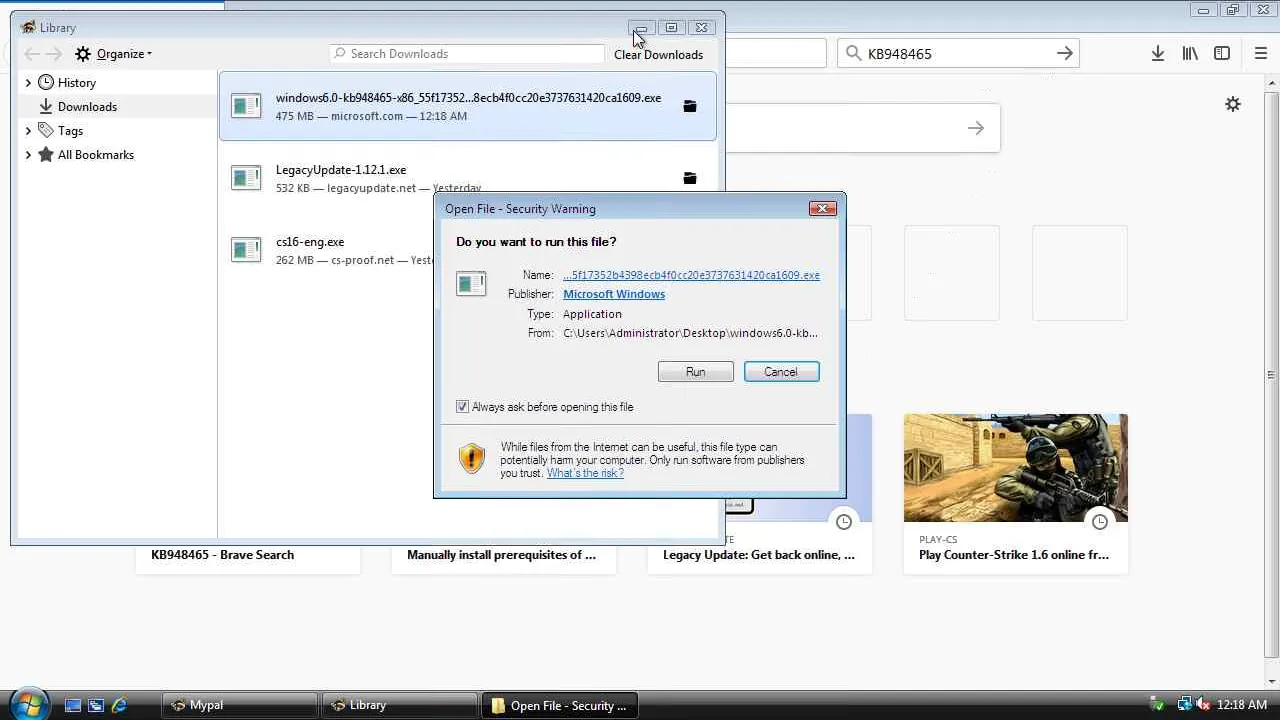Open the Organize gear menu
This screenshot has width=1280, height=720.
pyautogui.click(x=113, y=54)
